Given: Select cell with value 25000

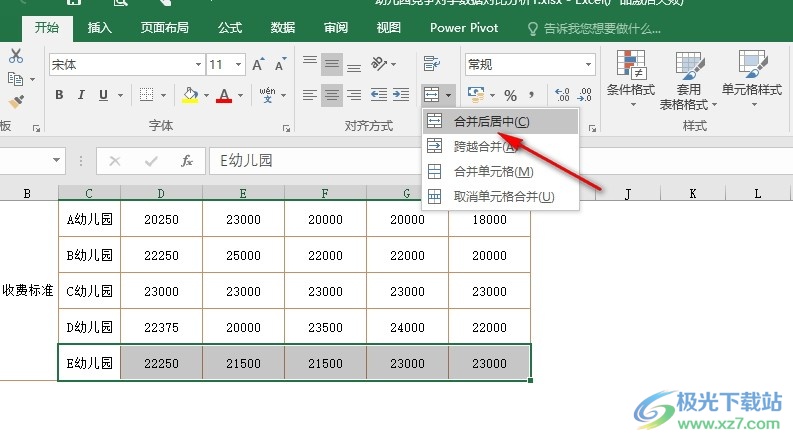Looking at the screenshot, I should pos(243,255).
